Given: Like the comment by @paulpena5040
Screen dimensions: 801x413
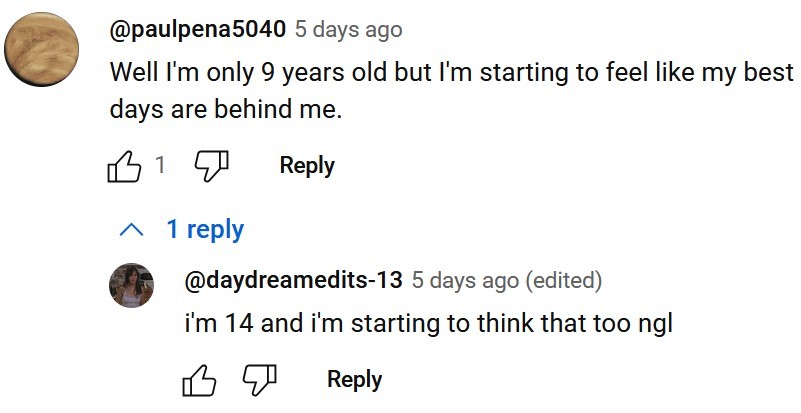Looking at the screenshot, I should (124, 167).
